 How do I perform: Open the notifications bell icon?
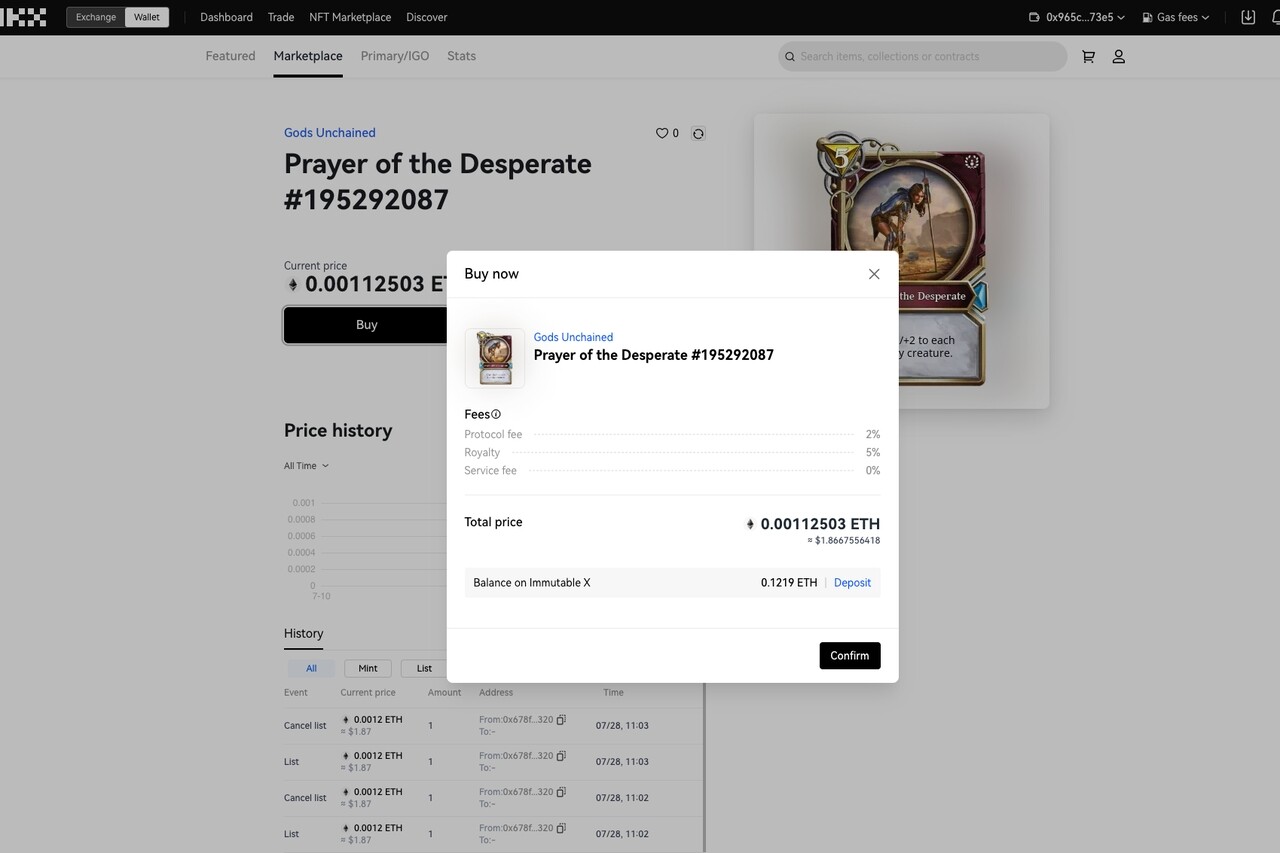pos(1276,17)
